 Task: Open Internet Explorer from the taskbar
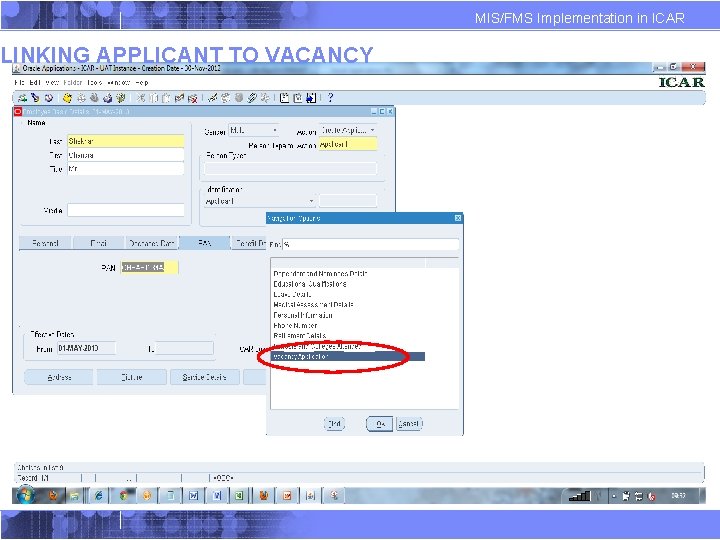tap(98, 496)
